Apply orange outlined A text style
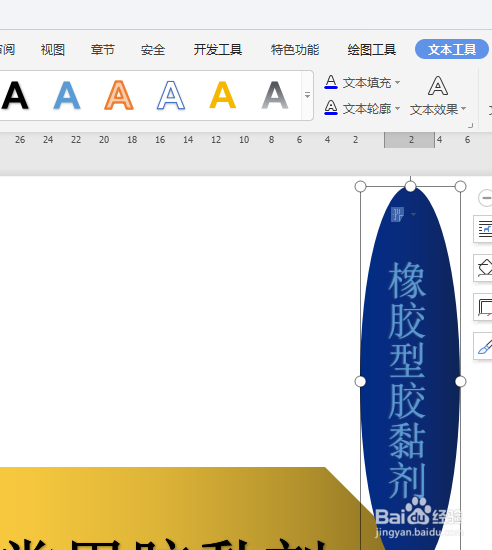This screenshot has height=550, width=492. click(119, 95)
